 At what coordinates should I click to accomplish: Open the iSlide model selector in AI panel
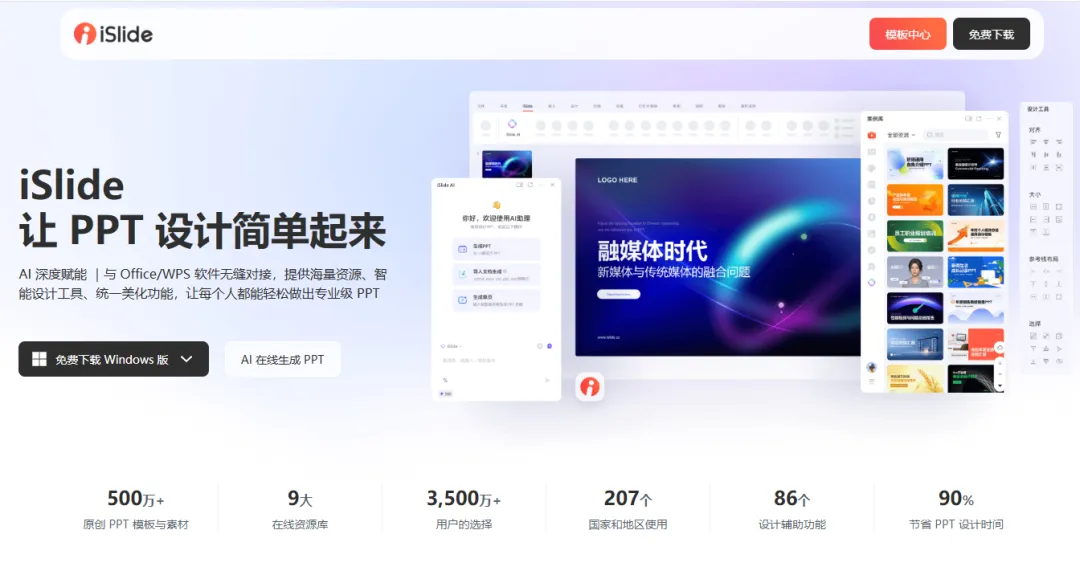(452, 346)
